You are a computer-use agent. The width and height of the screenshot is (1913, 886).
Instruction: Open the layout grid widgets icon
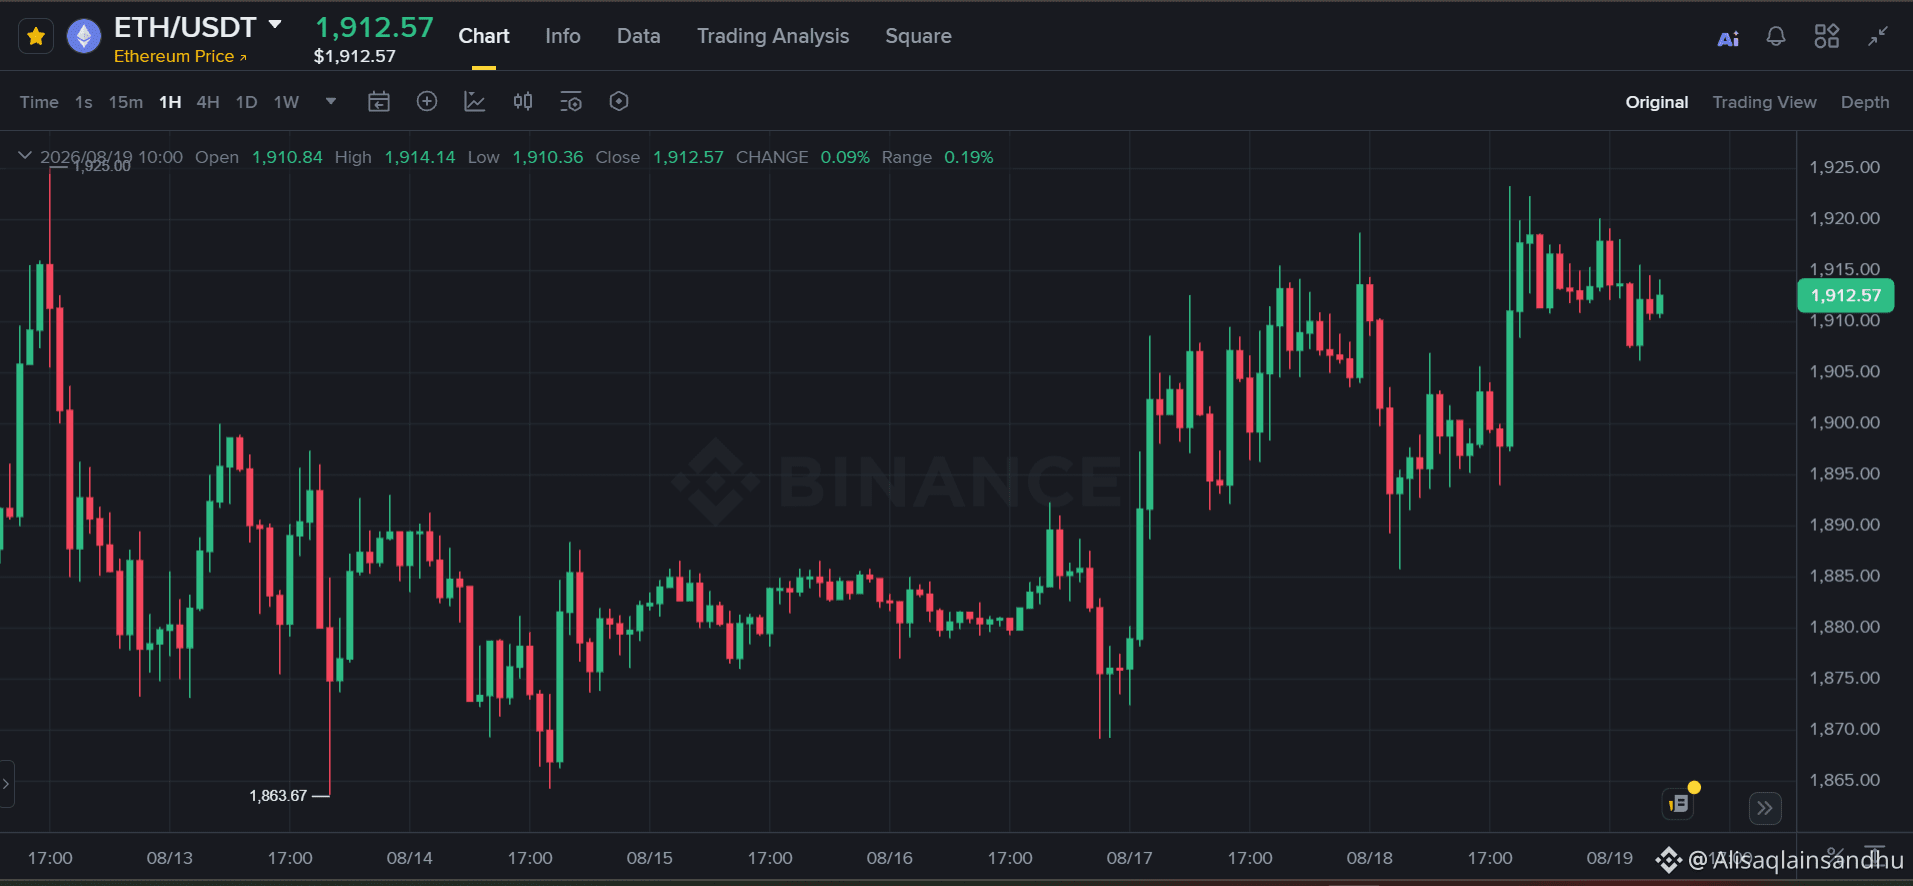(1827, 37)
